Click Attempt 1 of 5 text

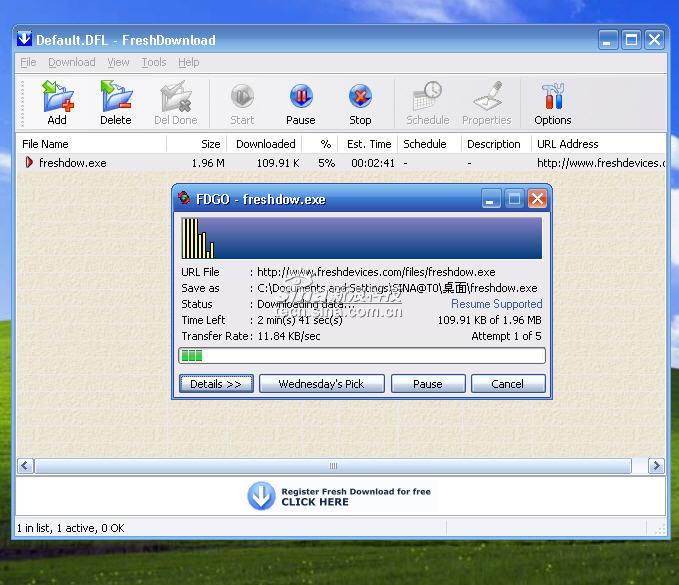(506, 336)
